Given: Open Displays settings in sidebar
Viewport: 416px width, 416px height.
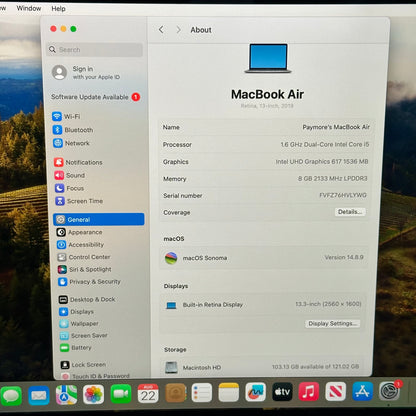Looking at the screenshot, I should point(76,312).
